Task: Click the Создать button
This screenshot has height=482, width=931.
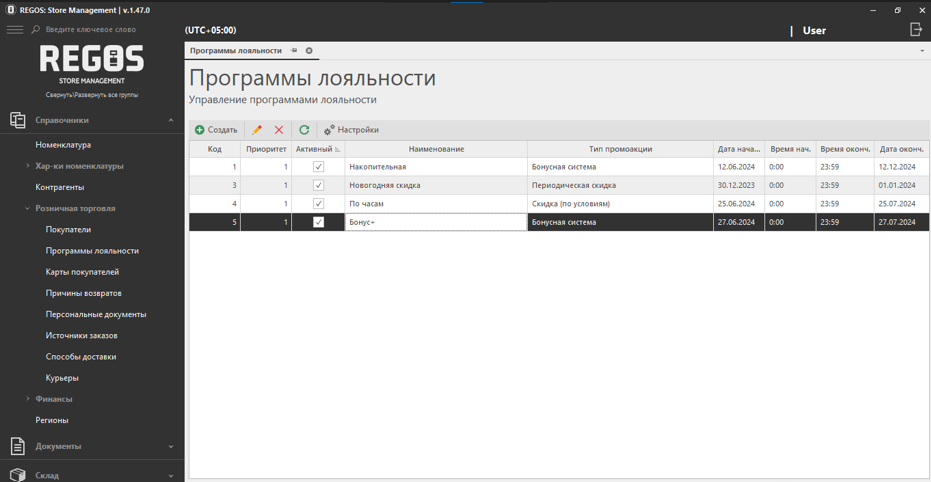Action: point(216,130)
